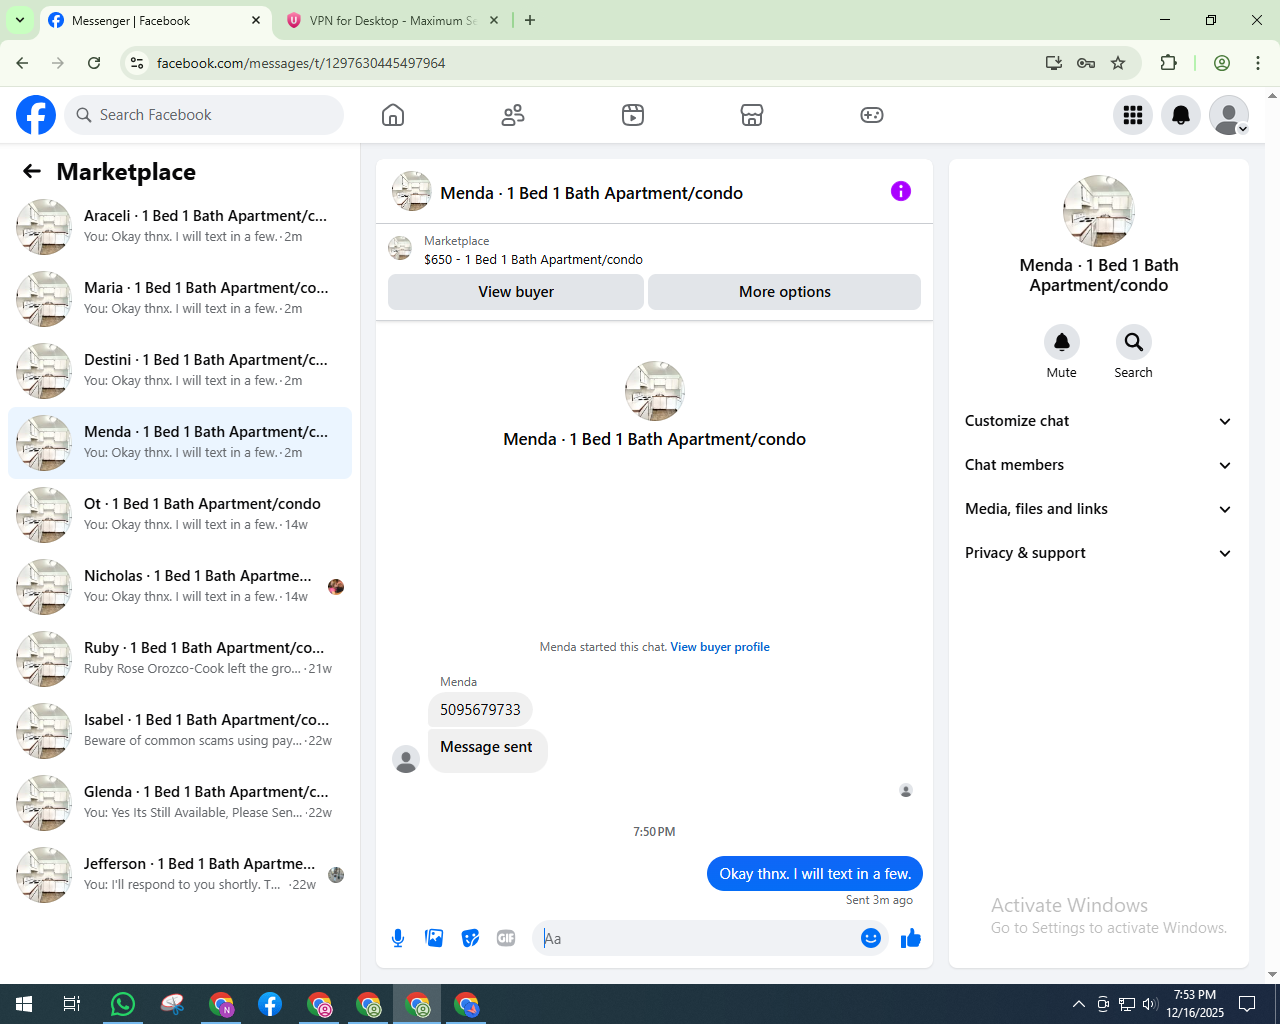
Task: Open the notifications bell
Action: [x=1181, y=115]
